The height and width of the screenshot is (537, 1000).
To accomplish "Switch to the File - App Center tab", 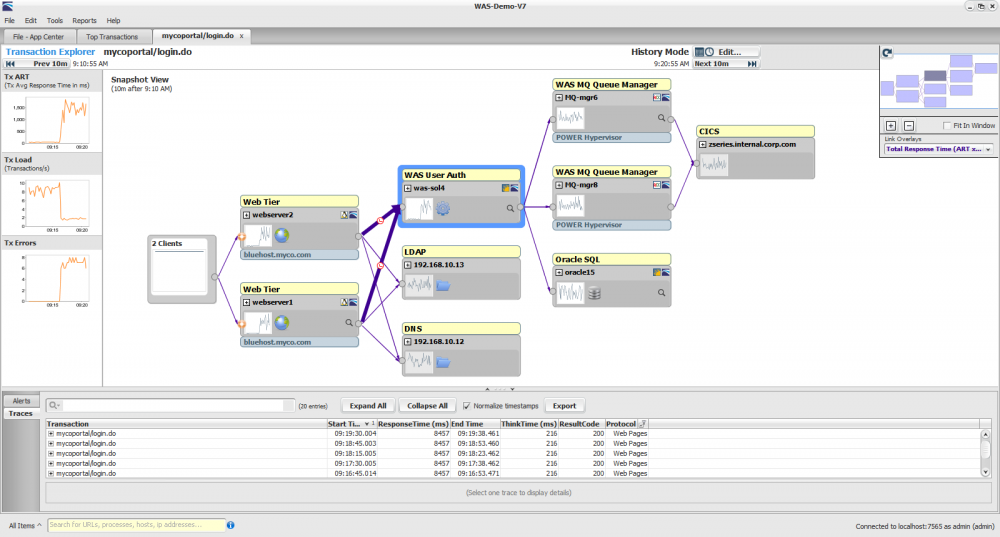I will point(39,37).
